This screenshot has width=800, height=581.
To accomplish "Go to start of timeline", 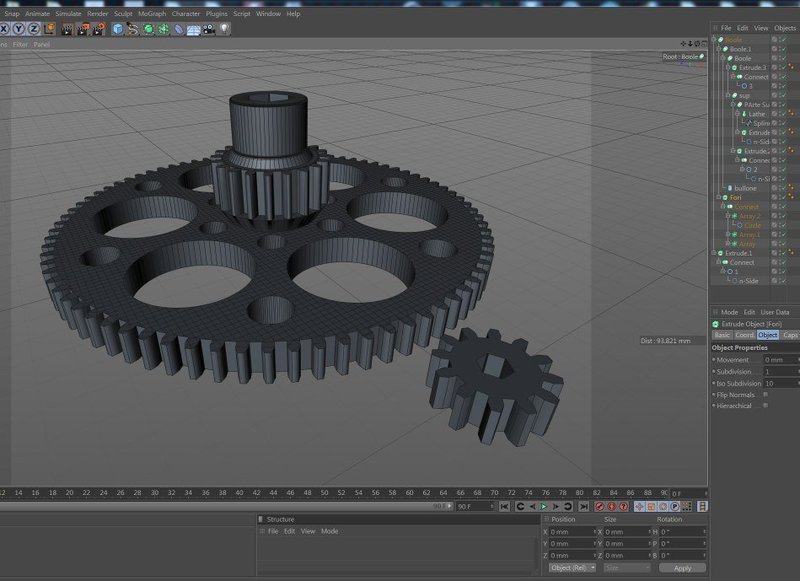I will point(504,507).
